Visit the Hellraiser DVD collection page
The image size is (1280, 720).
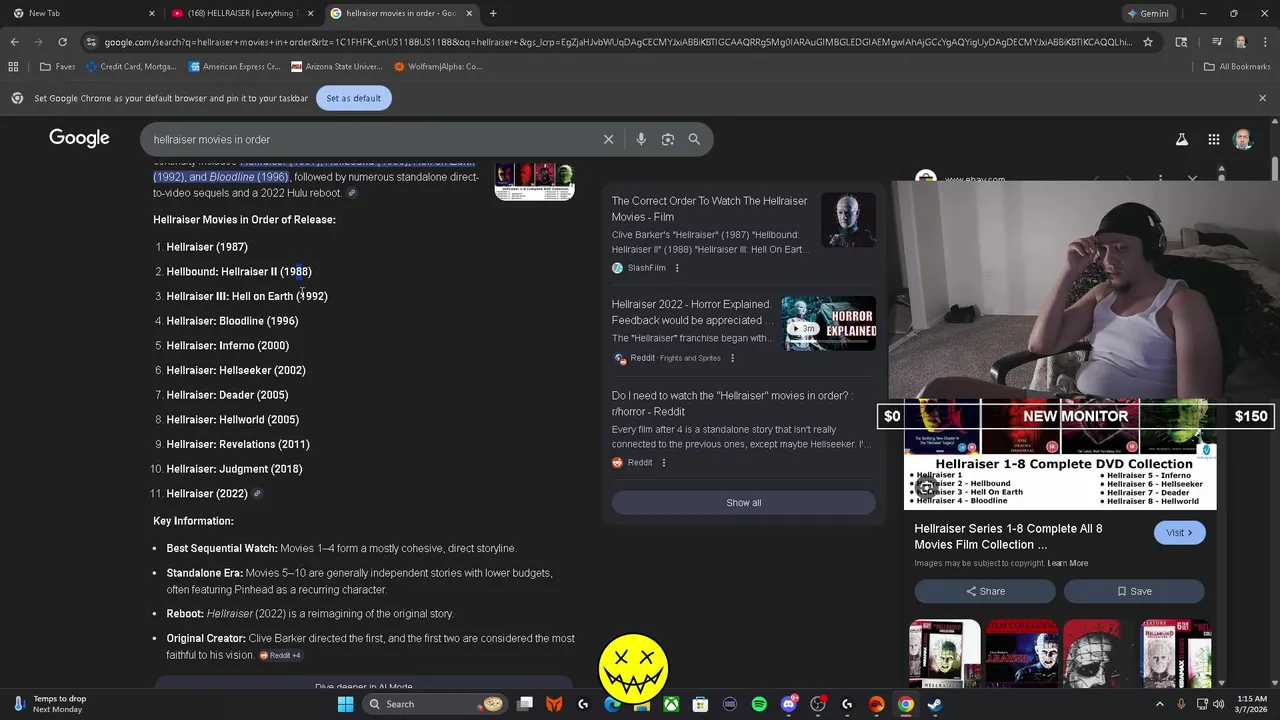tap(1179, 533)
